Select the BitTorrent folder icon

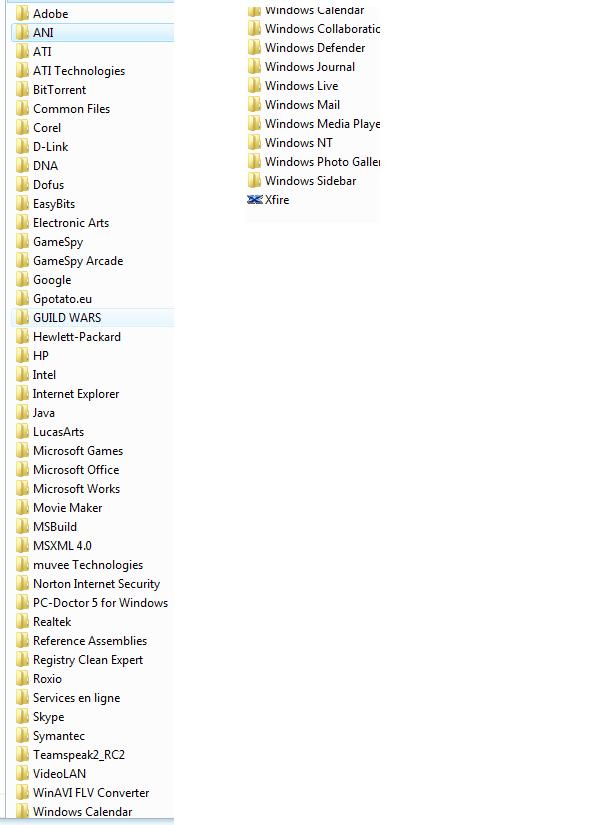(22, 89)
